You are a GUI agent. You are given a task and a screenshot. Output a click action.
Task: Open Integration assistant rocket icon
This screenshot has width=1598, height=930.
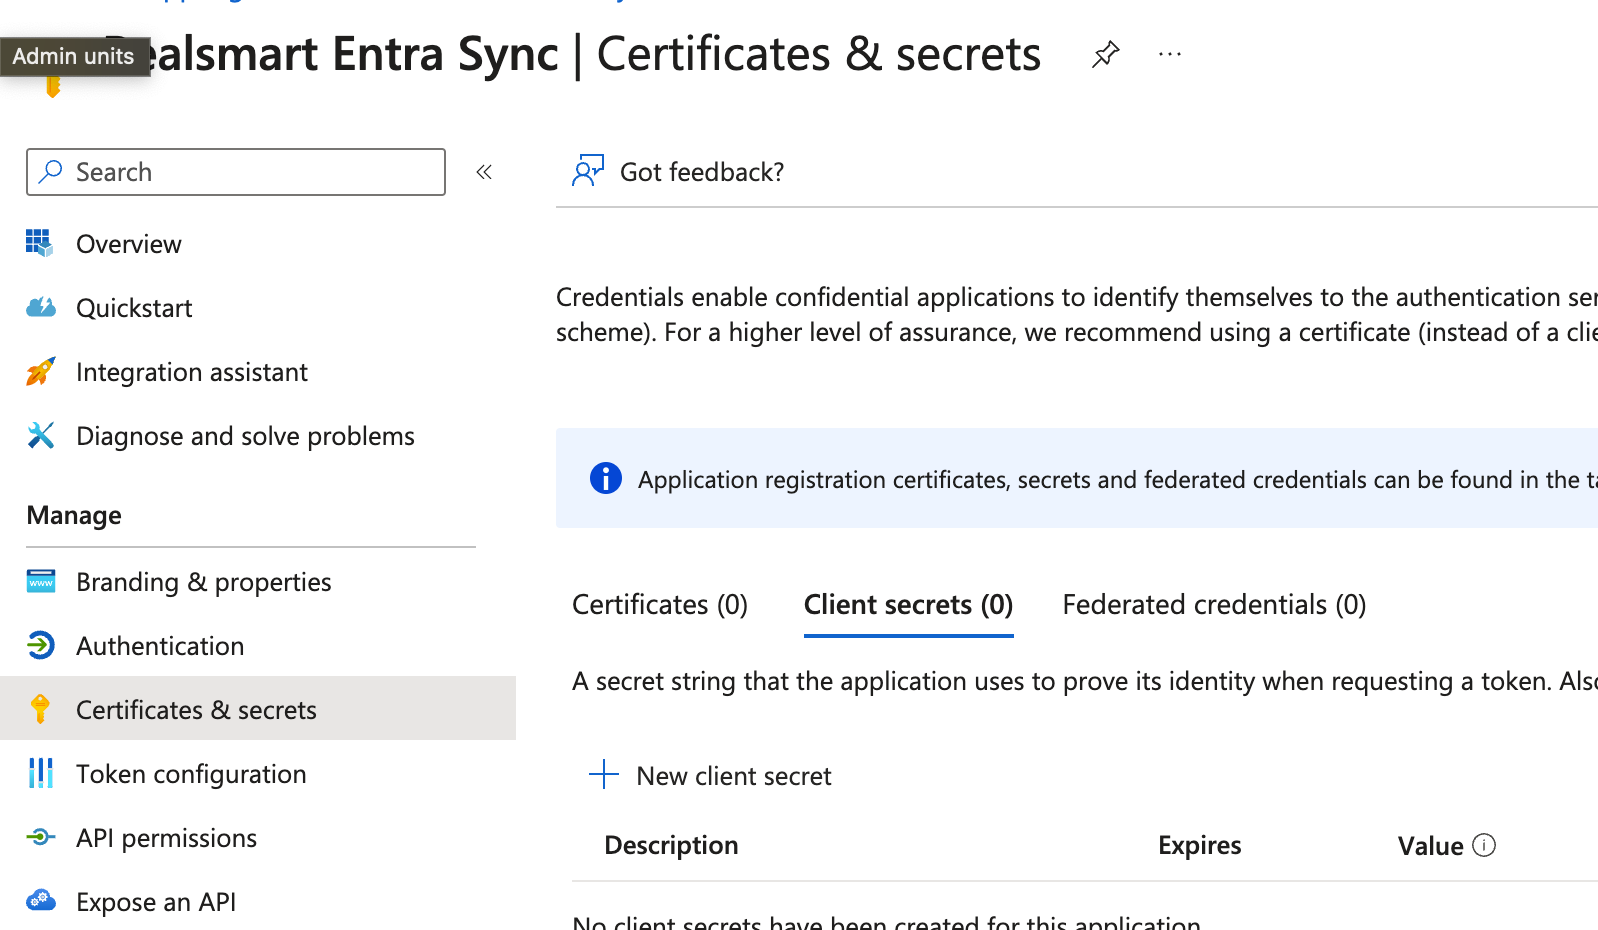point(40,372)
